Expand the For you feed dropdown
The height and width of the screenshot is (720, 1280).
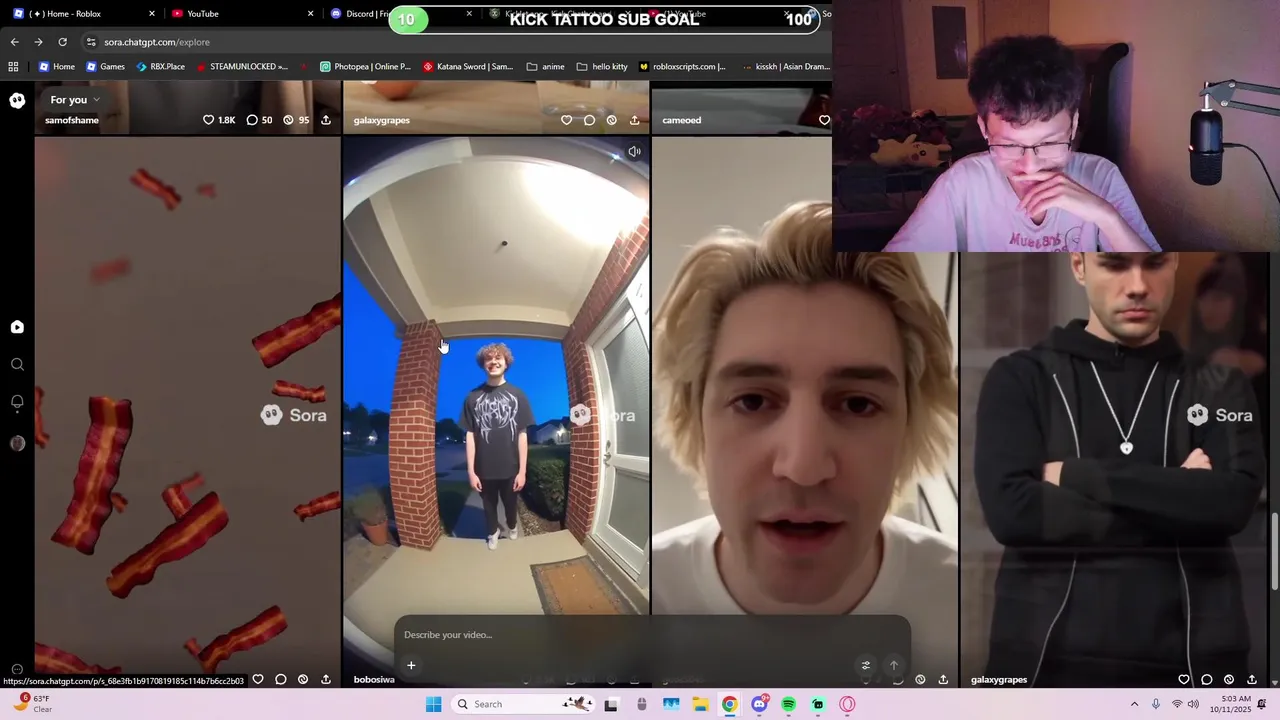point(75,100)
